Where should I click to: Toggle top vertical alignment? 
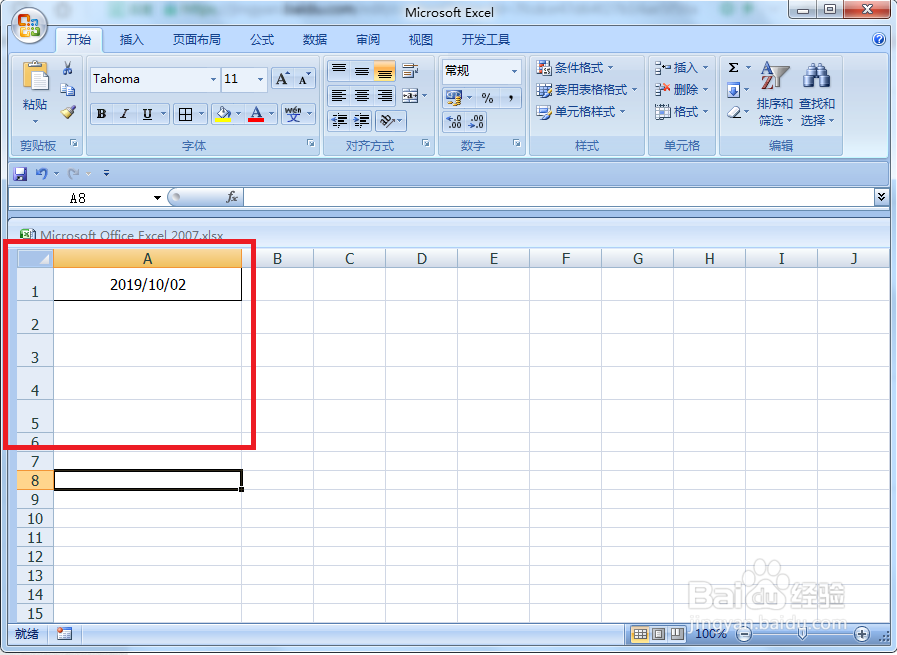point(339,71)
